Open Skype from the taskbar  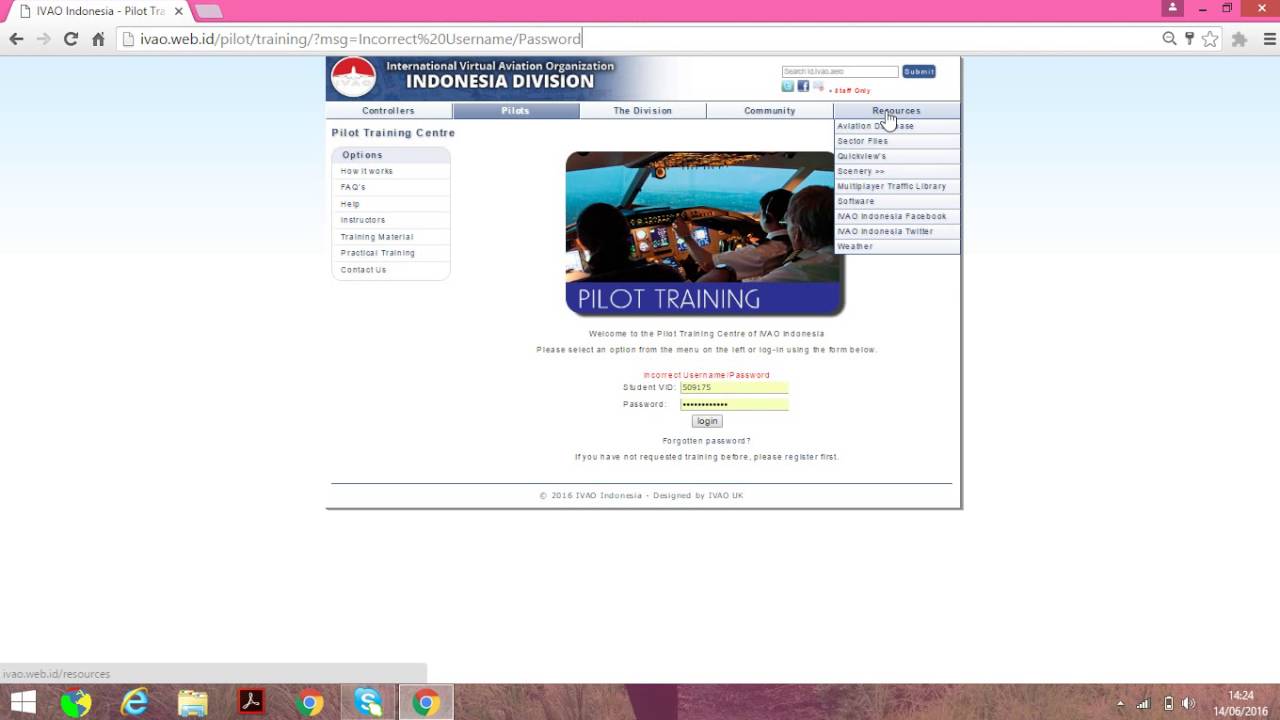(x=367, y=703)
